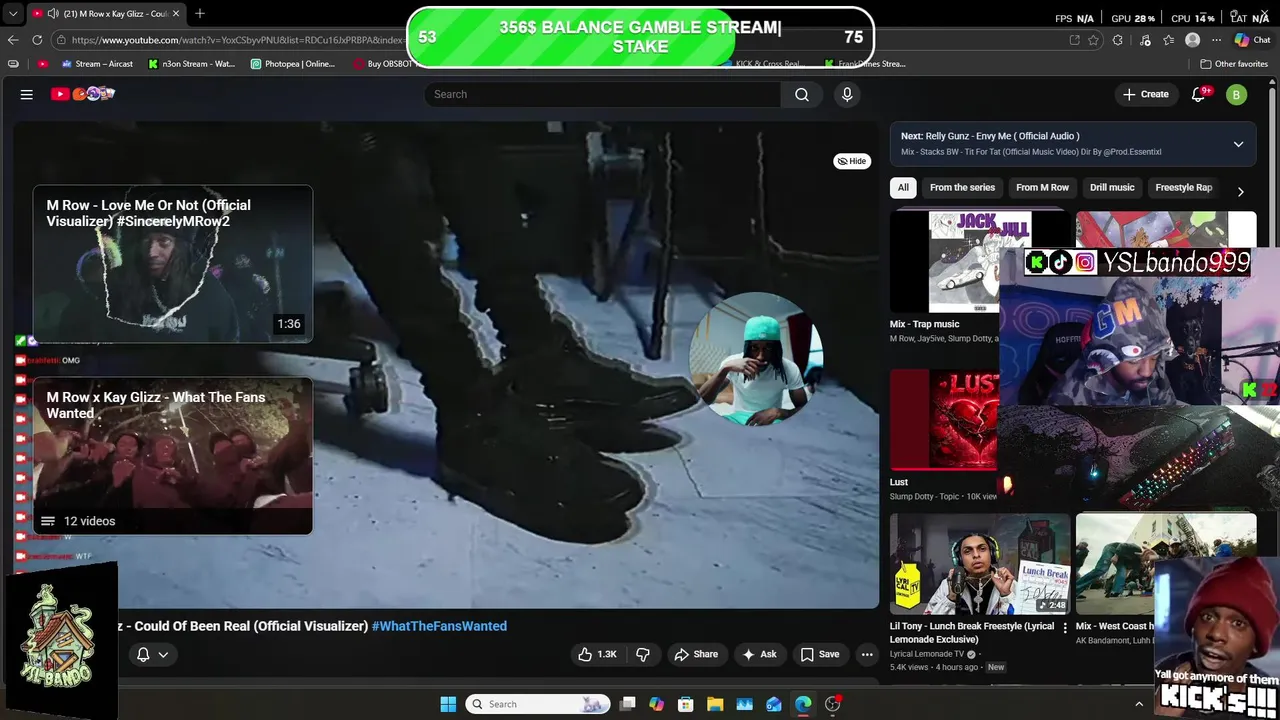This screenshot has width=1280, height=720.
Task: Open options for Lil Tony video
Action: click(1064, 628)
